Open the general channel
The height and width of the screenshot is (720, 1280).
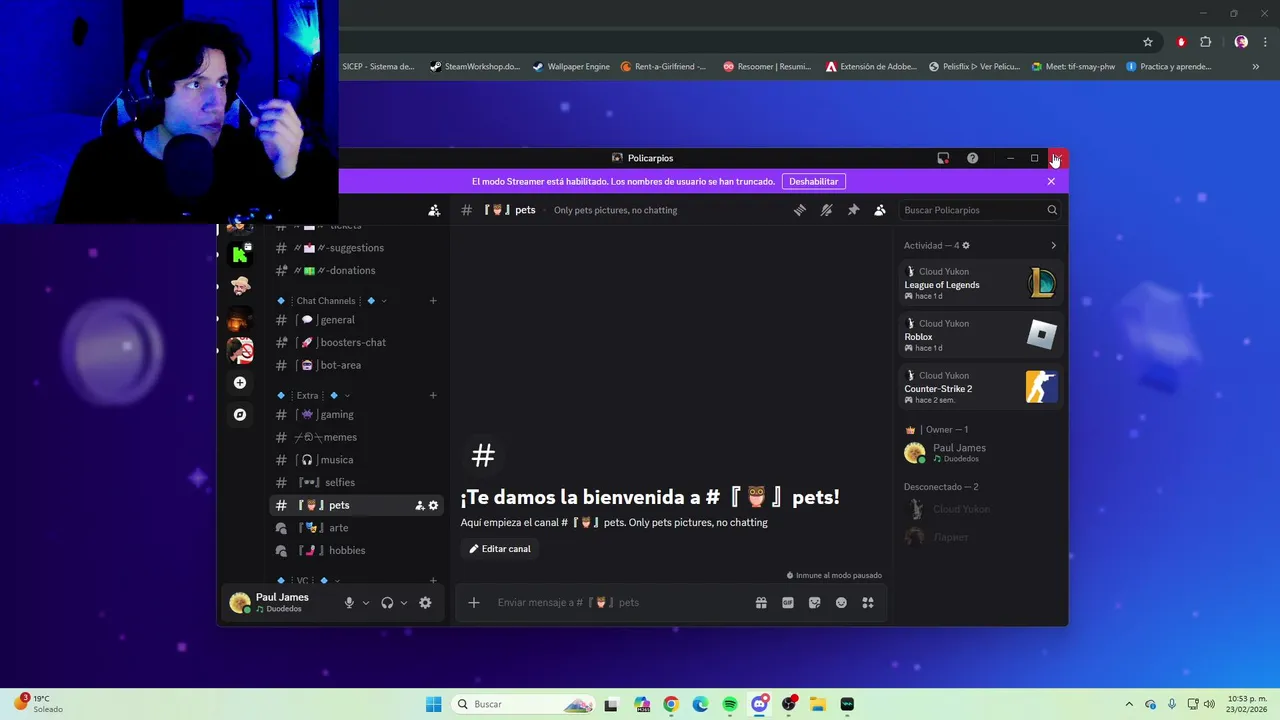(356, 320)
